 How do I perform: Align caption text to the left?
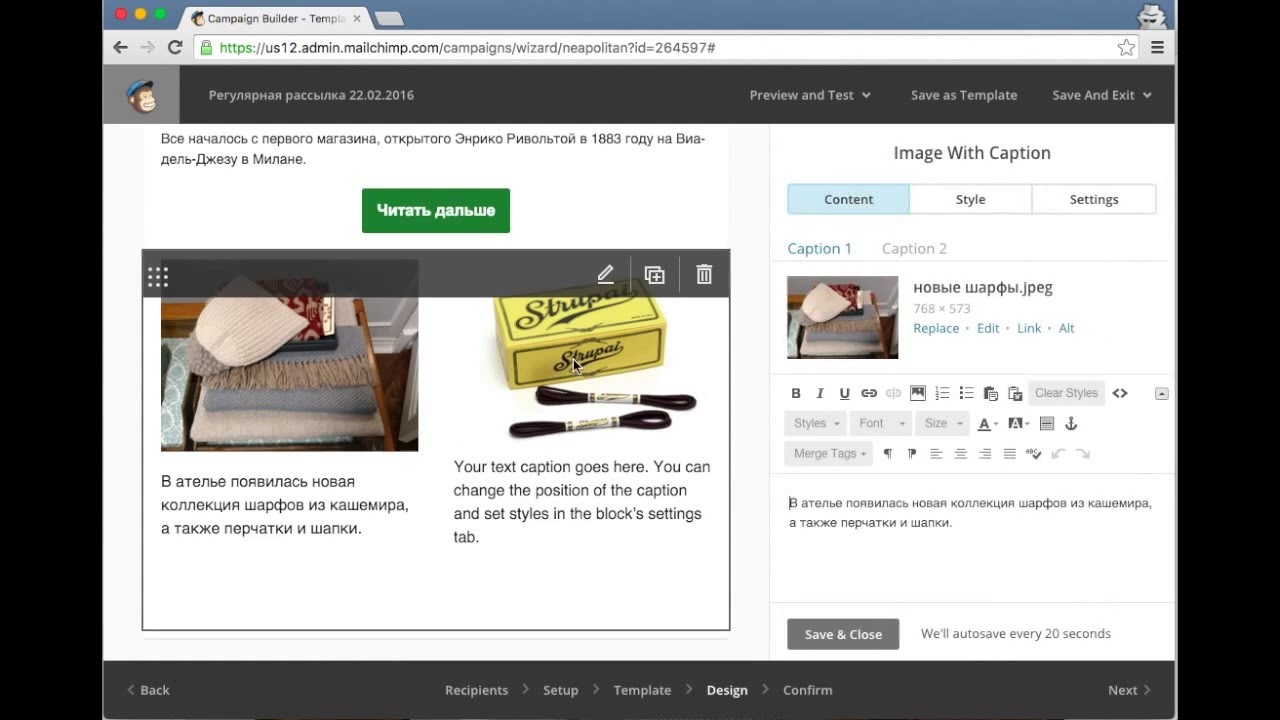click(936, 454)
